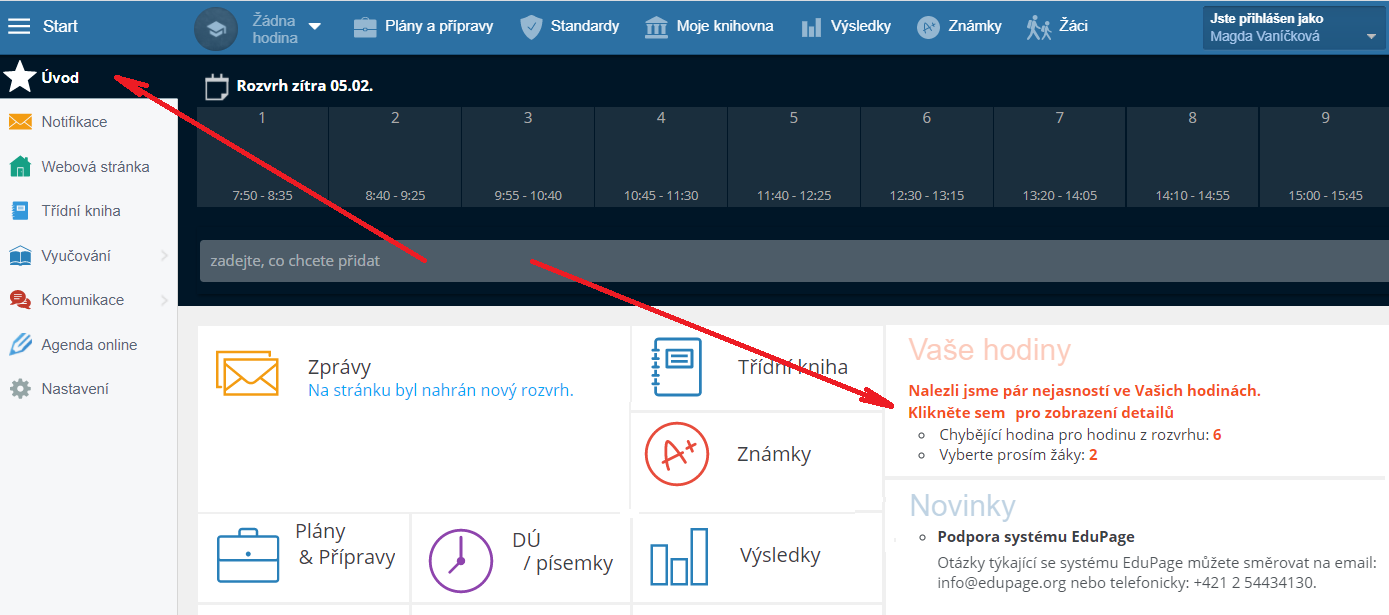Open the Výsledky tile label
1389x615 pixels.
click(x=780, y=555)
